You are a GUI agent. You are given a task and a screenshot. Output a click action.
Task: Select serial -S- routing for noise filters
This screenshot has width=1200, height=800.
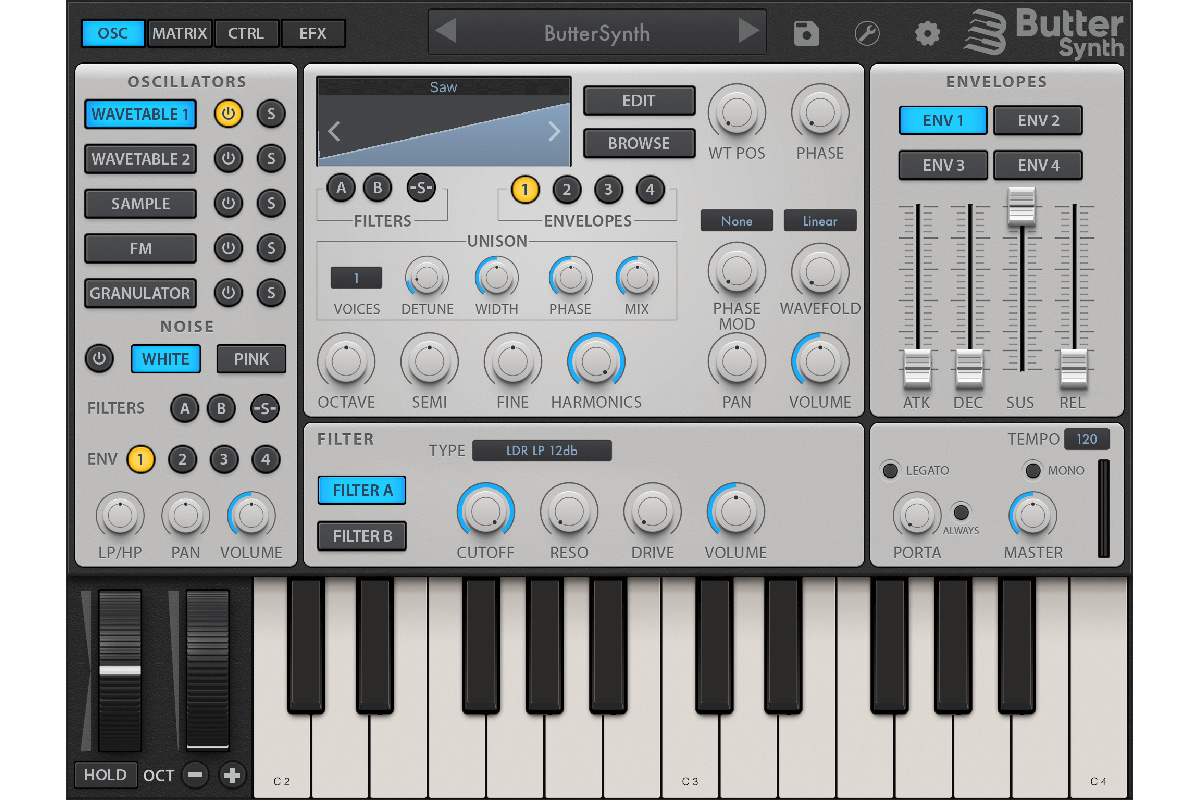point(265,407)
